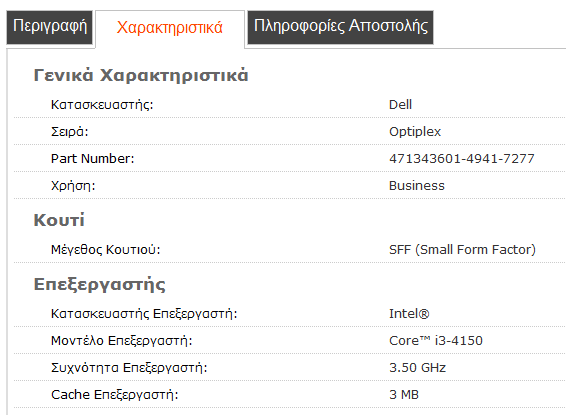This screenshot has height=415, width=566.
Task: Select the Business usage value
Action: tap(417, 185)
